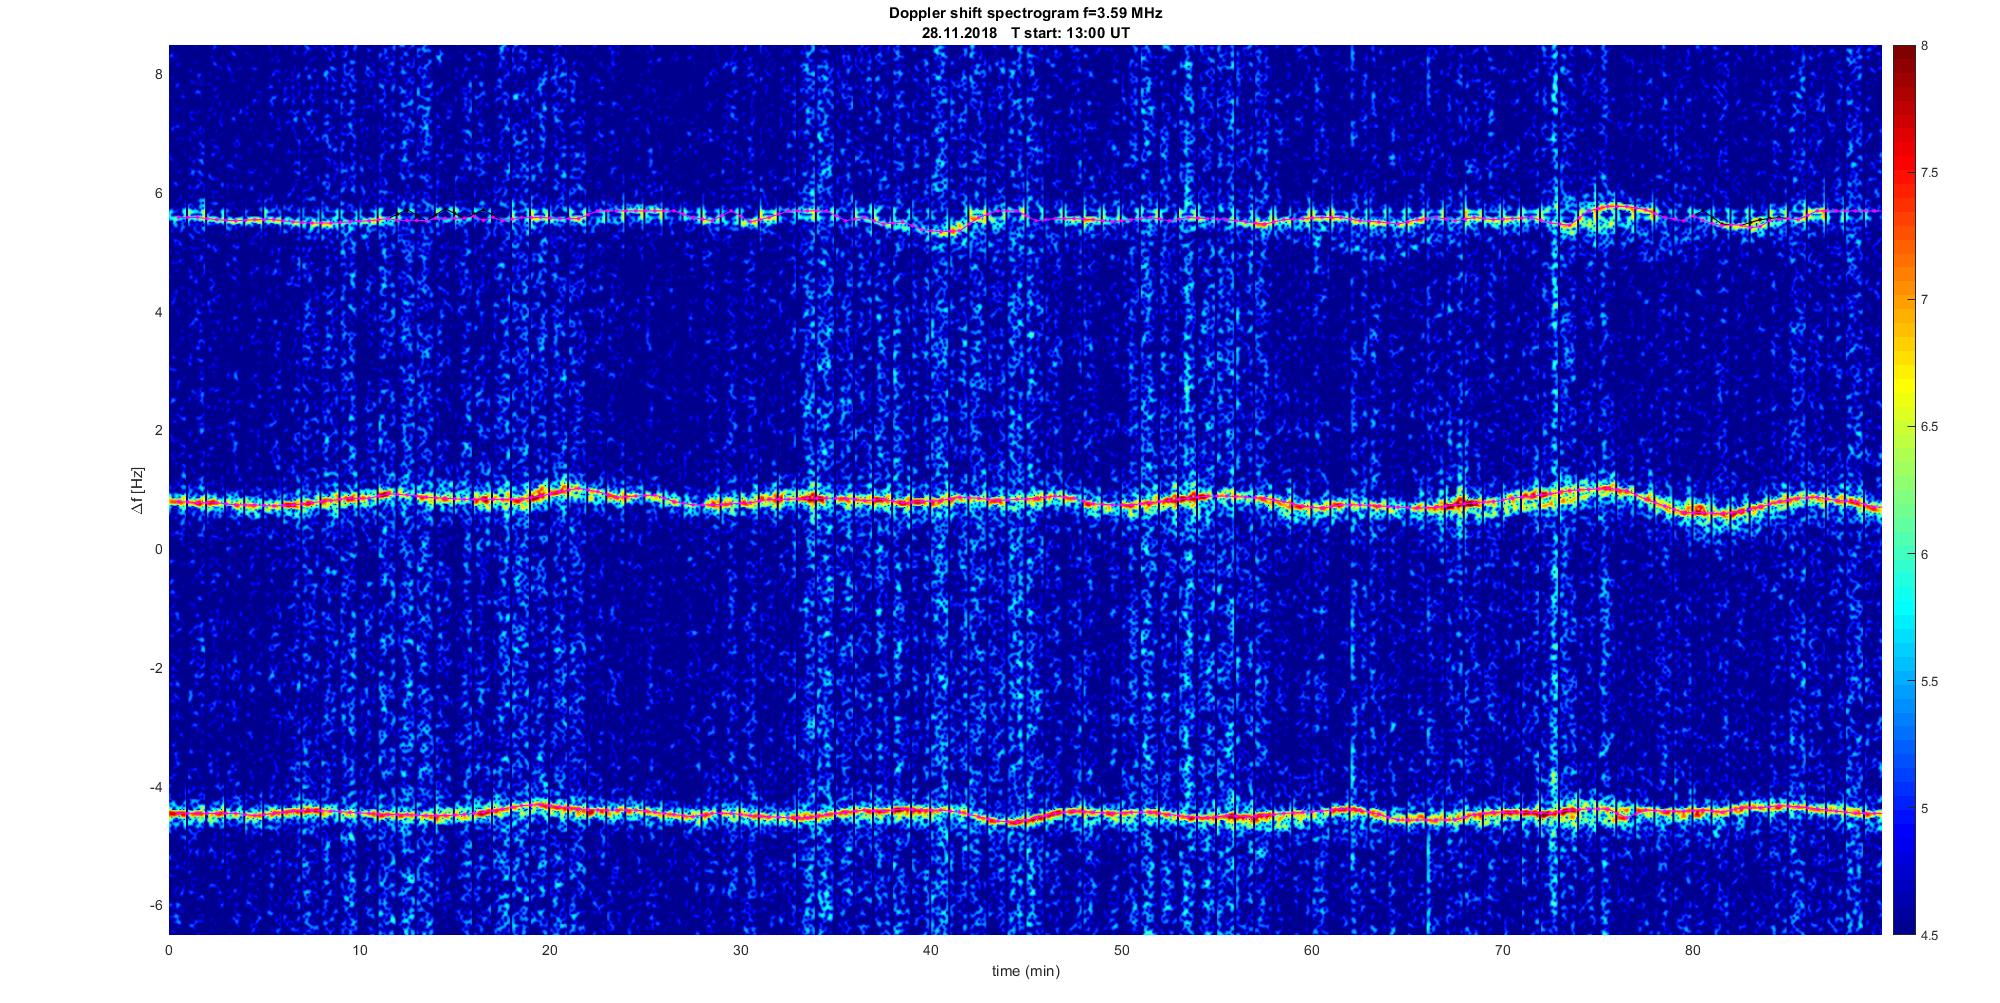Click the y-axis tick label -2
This screenshot has height=1003, width=2000.
(156, 668)
